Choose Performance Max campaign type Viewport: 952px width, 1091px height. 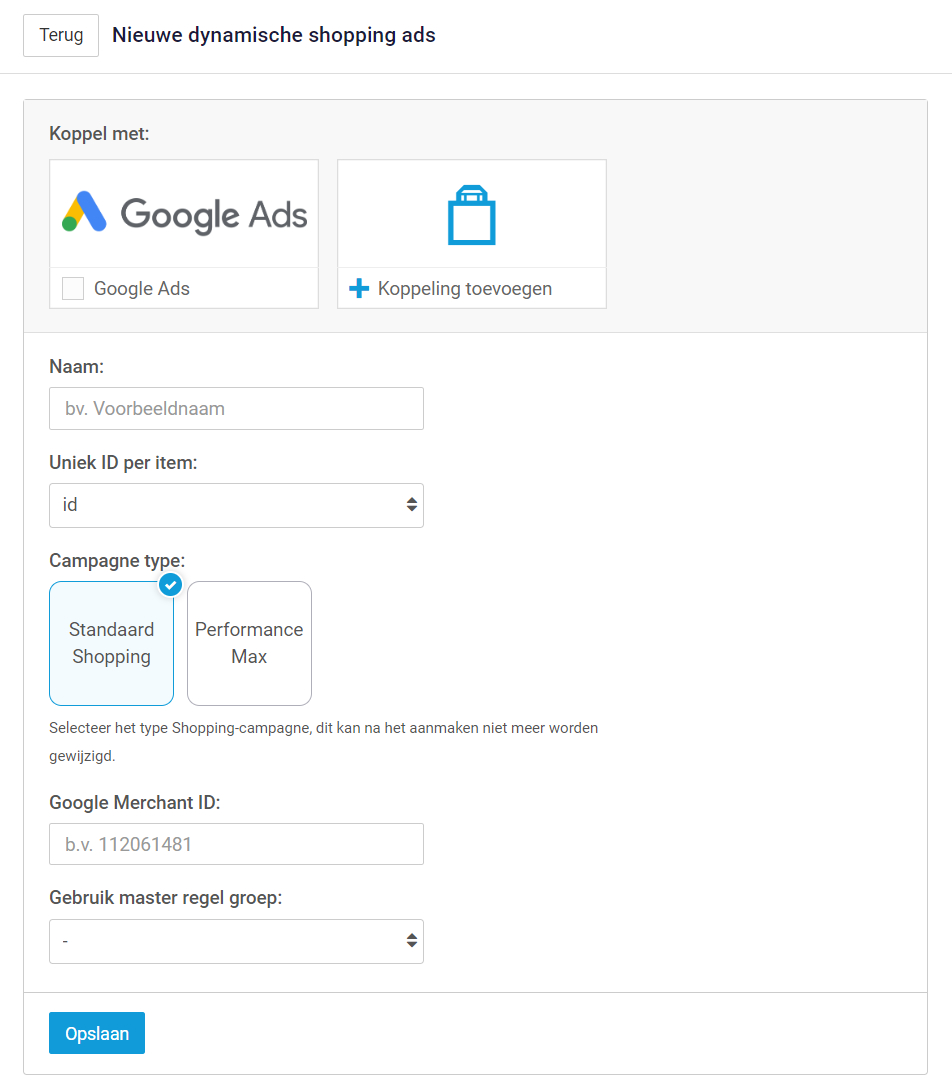[x=249, y=643]
